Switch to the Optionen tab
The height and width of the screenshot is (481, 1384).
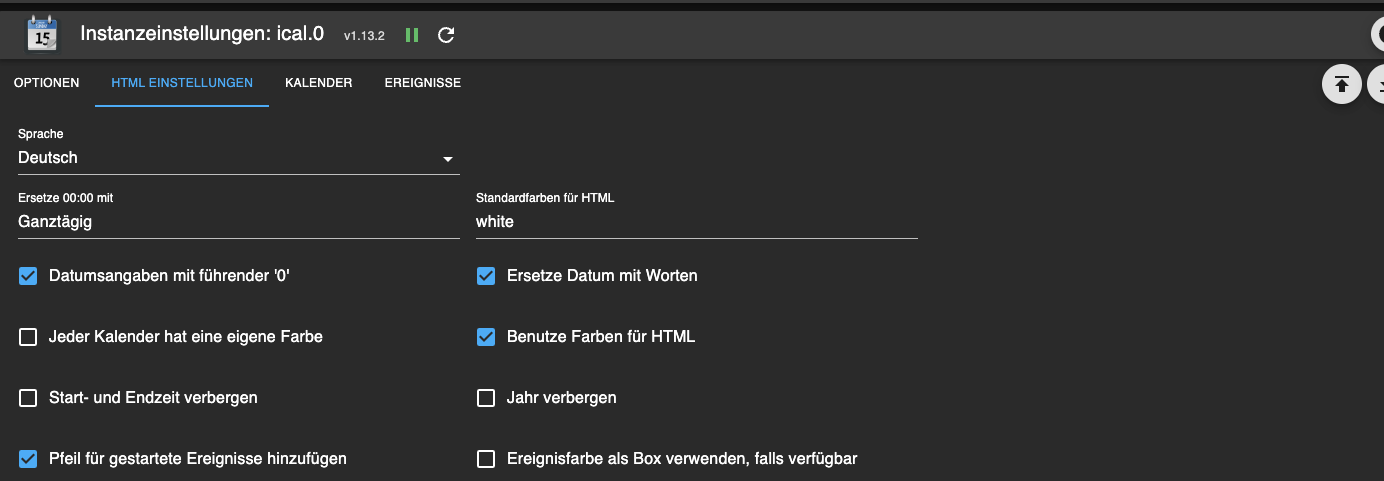point(47,83)
